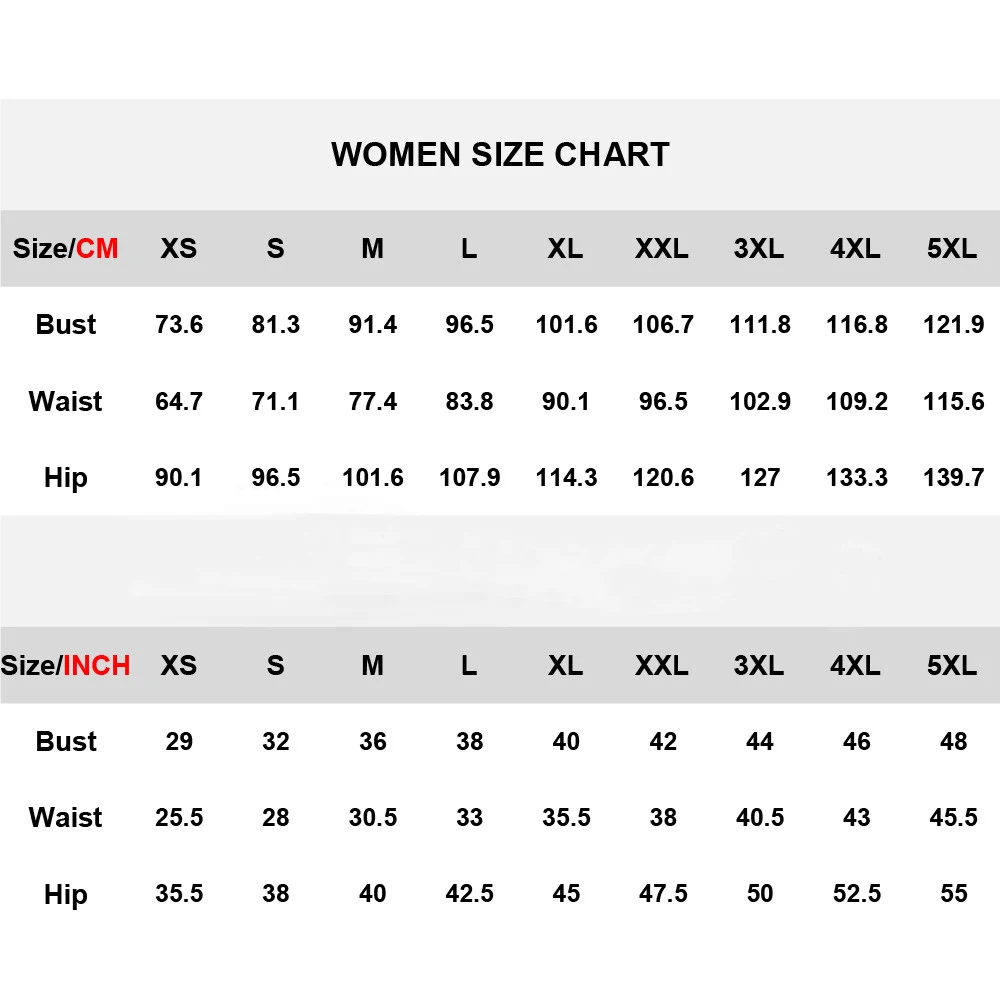This screenshot has height=1000, width=1000.
Task: Click bust value 73.6 for XS
Action: pos(179,325)
